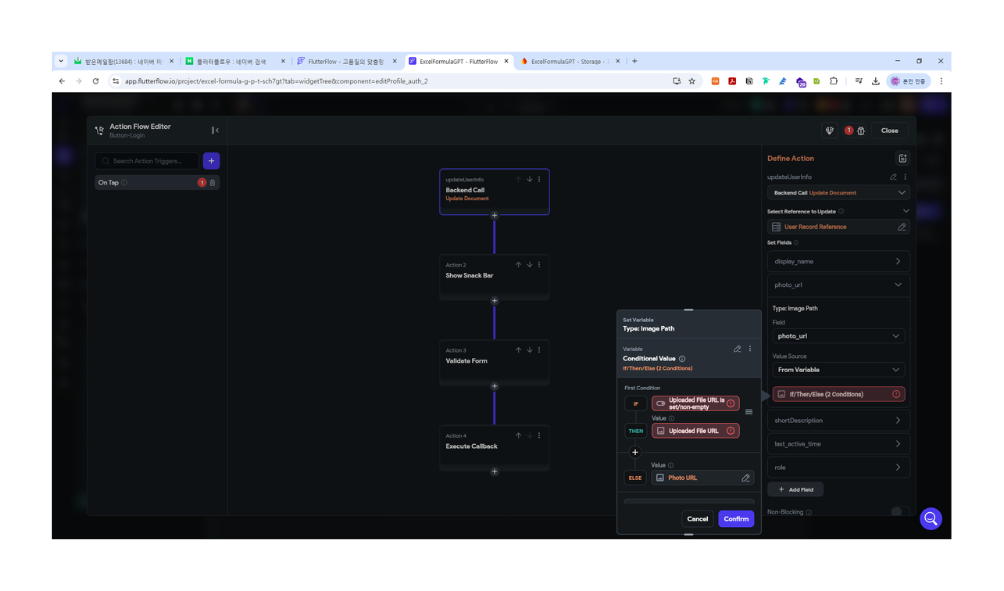Viewport: 1004px width, 591px height.
Task: Open the browser Extensions puzzle icon
Action: point(833,81)
